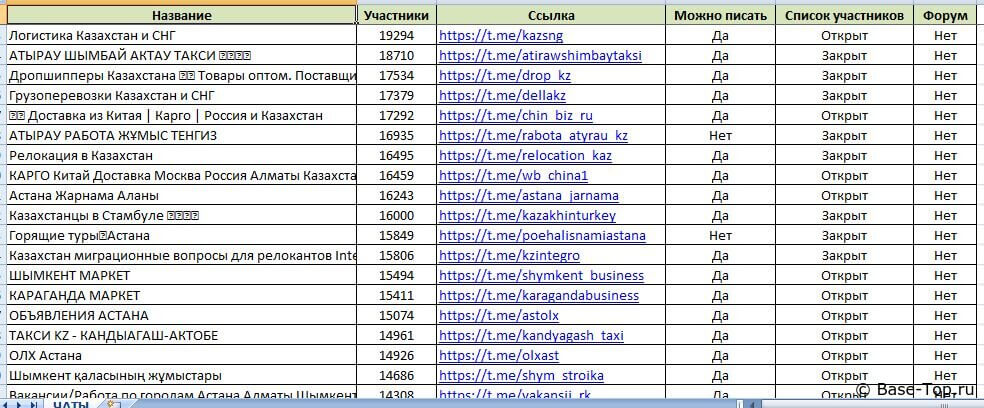Click the last sheet navigation arrow
Image resolution: width=984 pixels, height=408 pixels.
[33, 404]
